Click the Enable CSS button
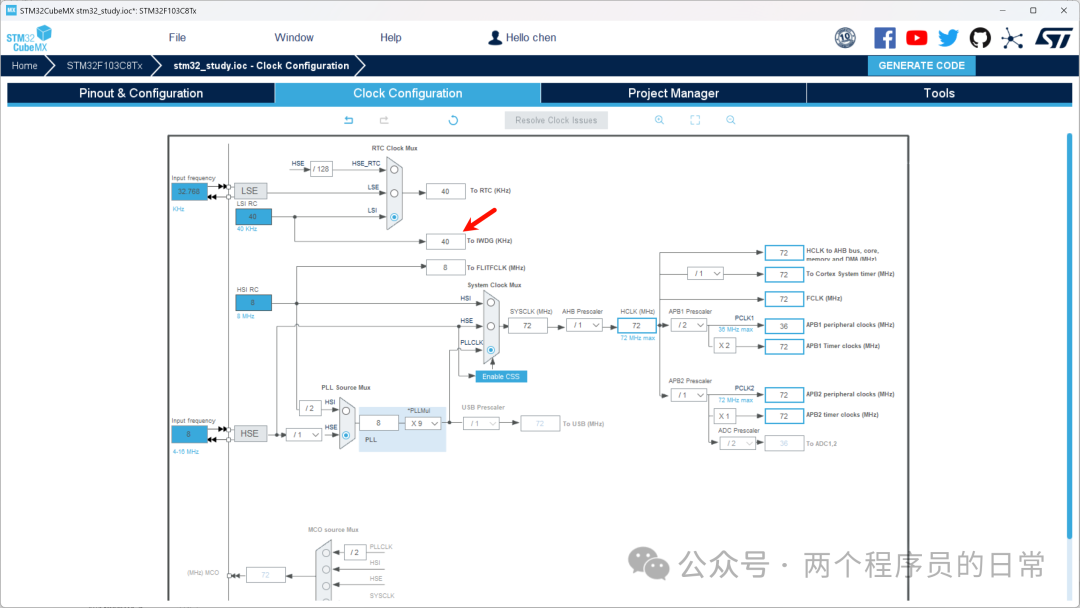 tap(501, 377)
